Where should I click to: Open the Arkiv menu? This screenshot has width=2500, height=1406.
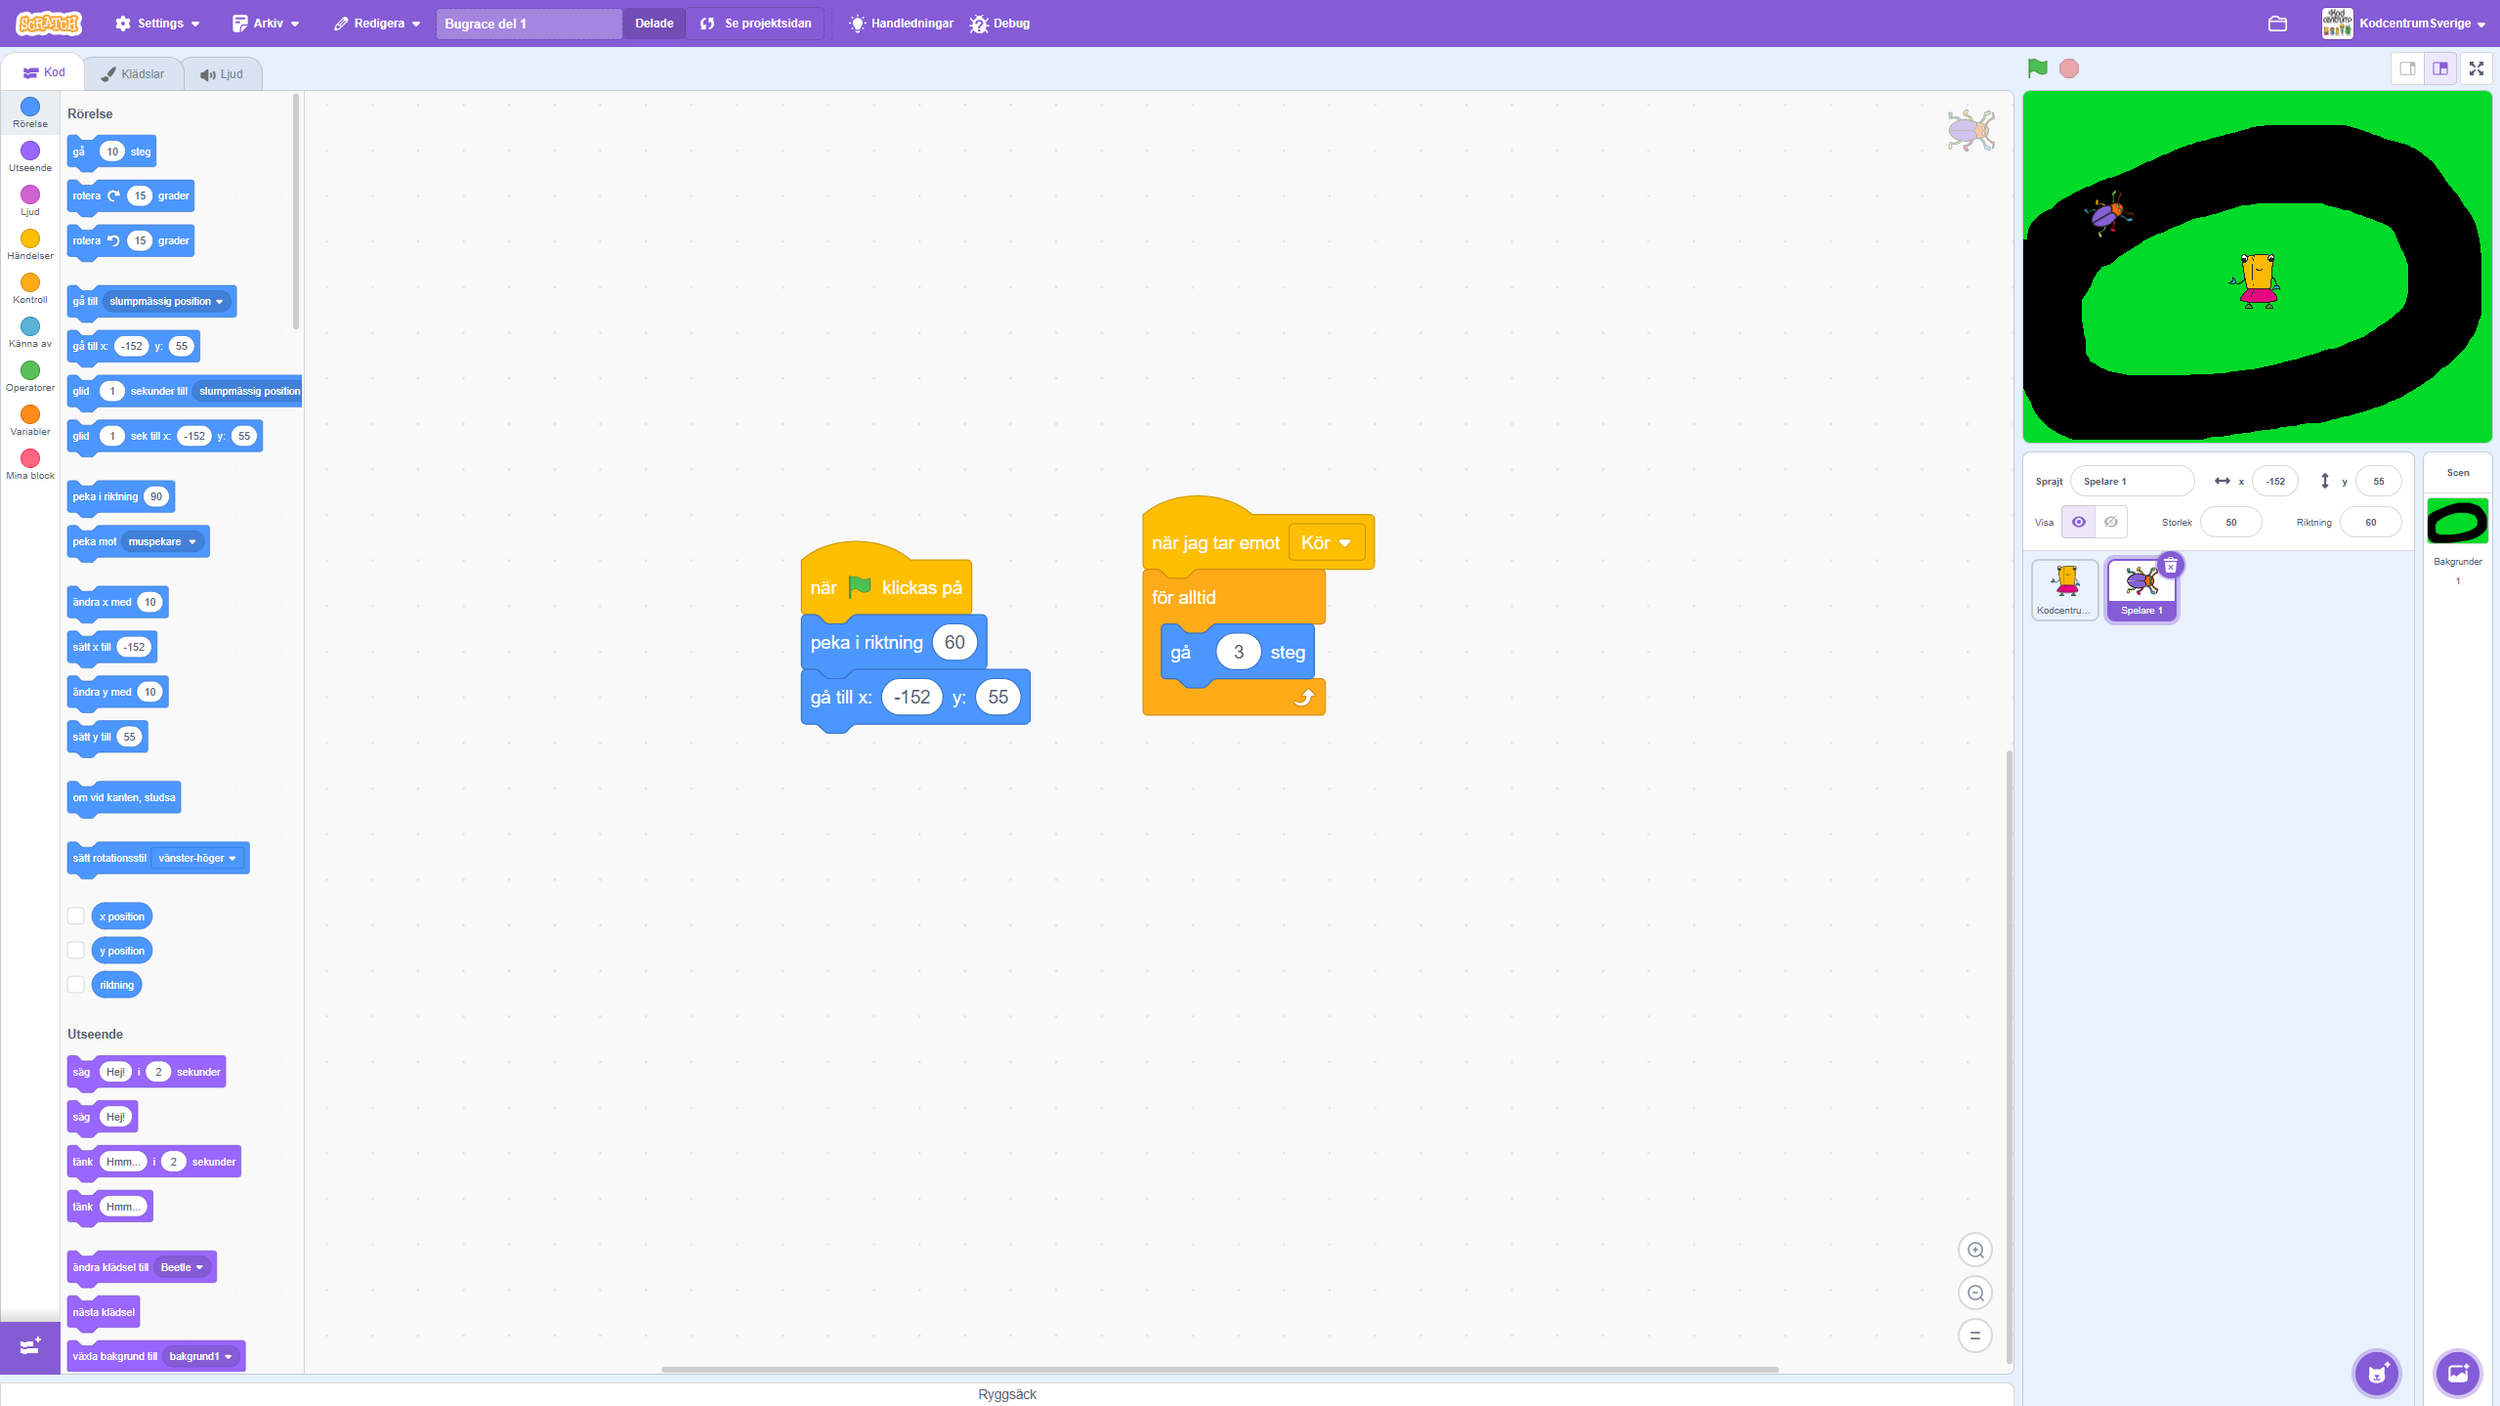265,23
